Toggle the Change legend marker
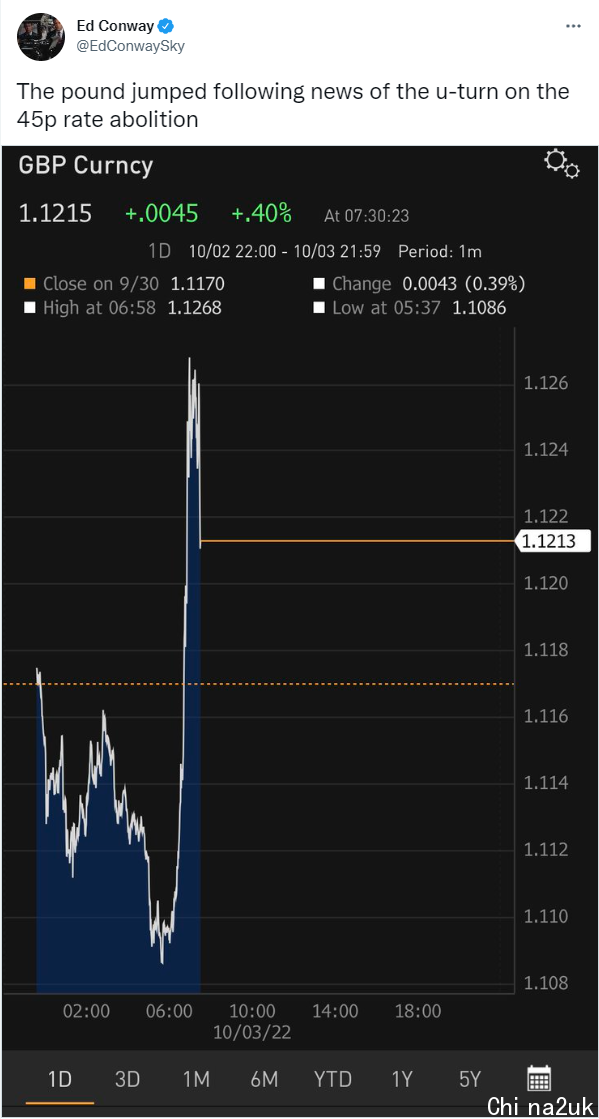Screen dimensions: 599x1119 pos(319,284)
